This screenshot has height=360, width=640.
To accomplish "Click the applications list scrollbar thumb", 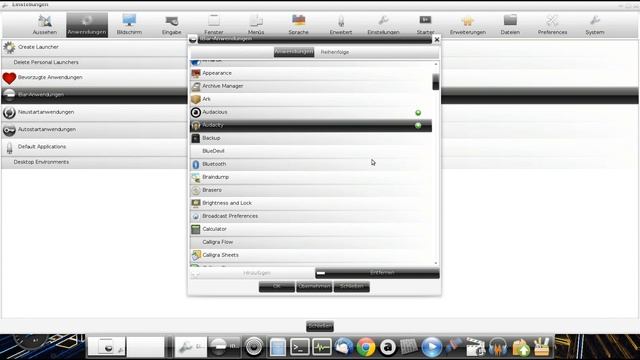I will pos(436,82).
